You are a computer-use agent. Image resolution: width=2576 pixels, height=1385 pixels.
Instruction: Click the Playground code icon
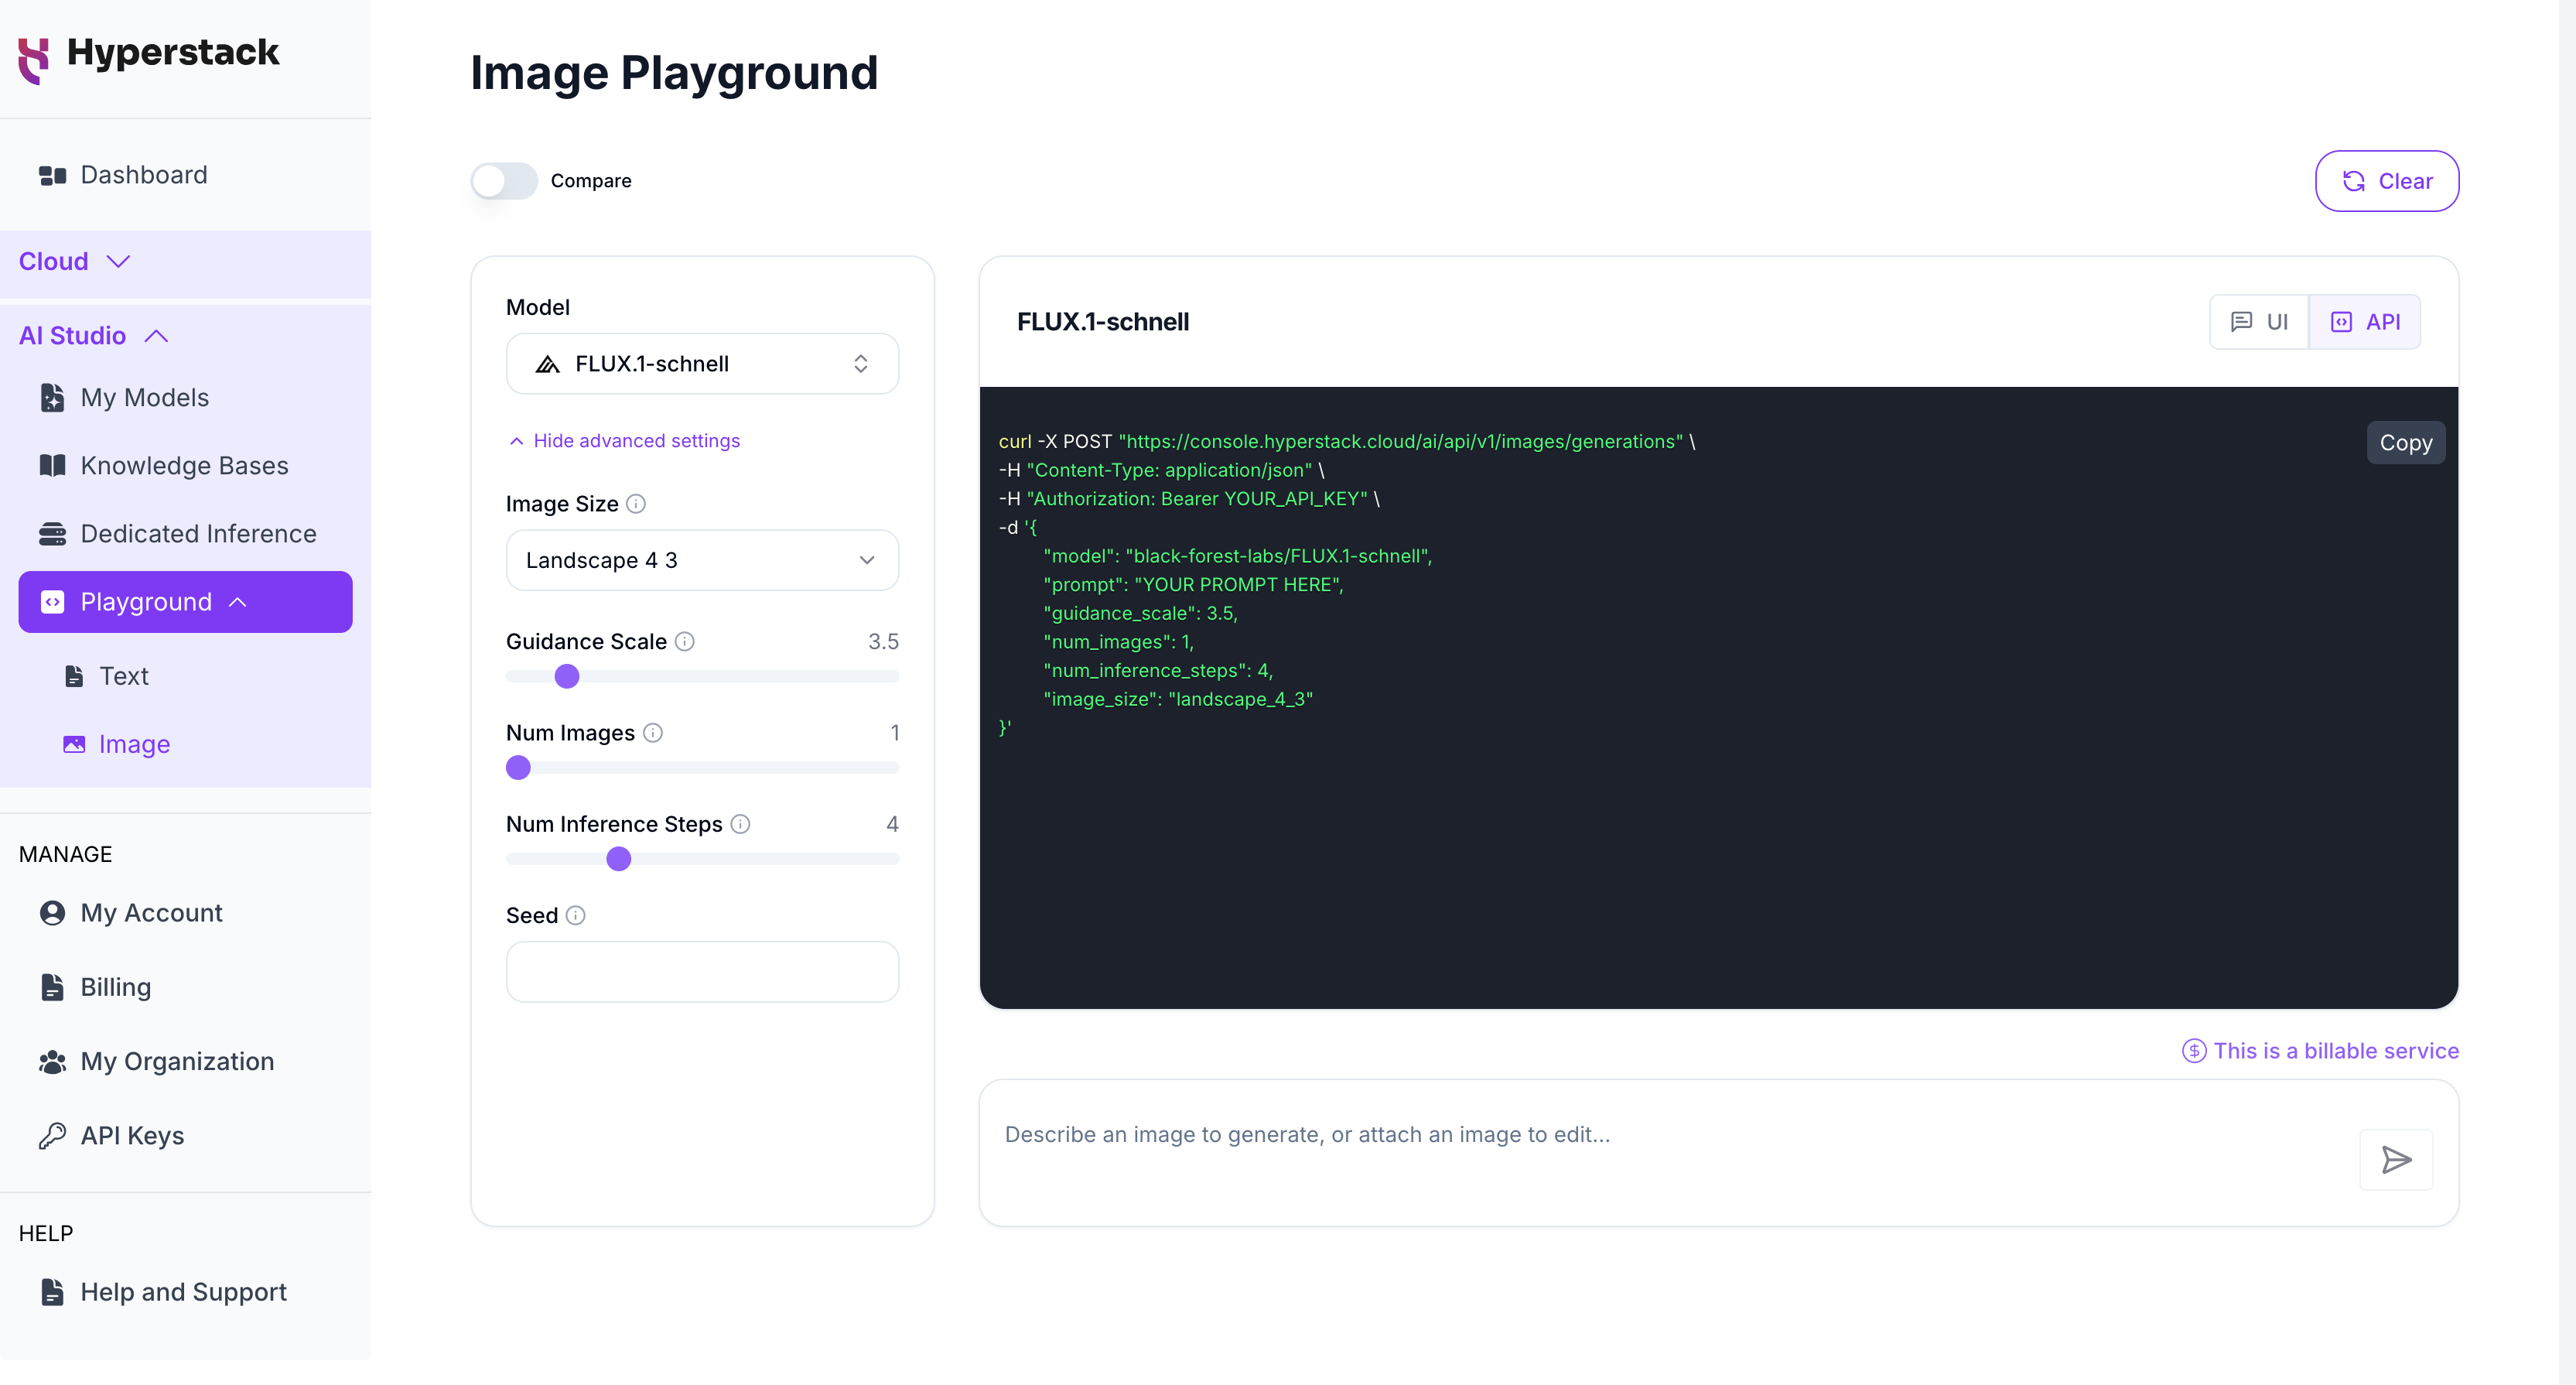[x=52, y=602]
